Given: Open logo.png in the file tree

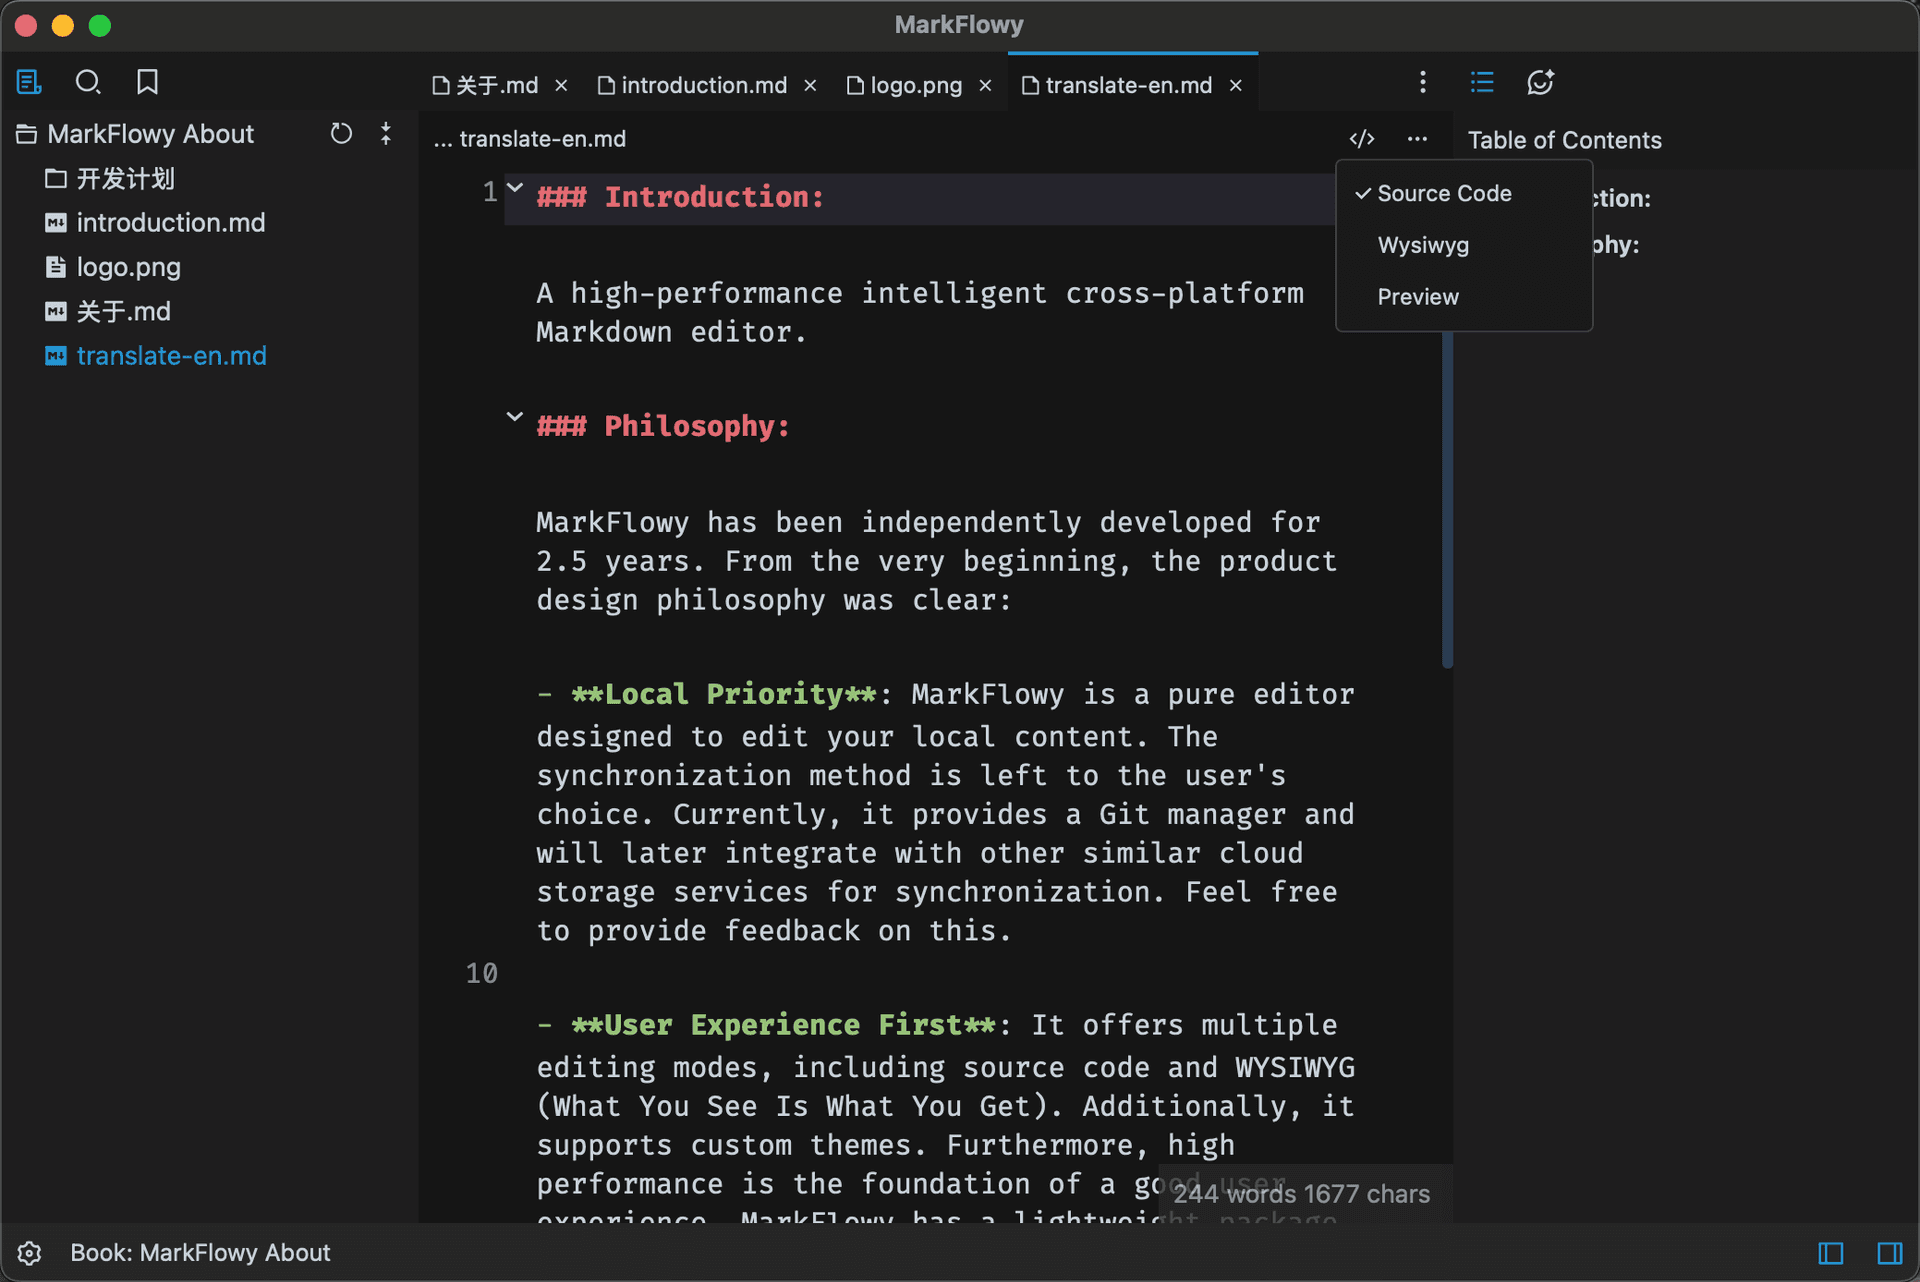Looking at the screenshot, I should [128, 267].
